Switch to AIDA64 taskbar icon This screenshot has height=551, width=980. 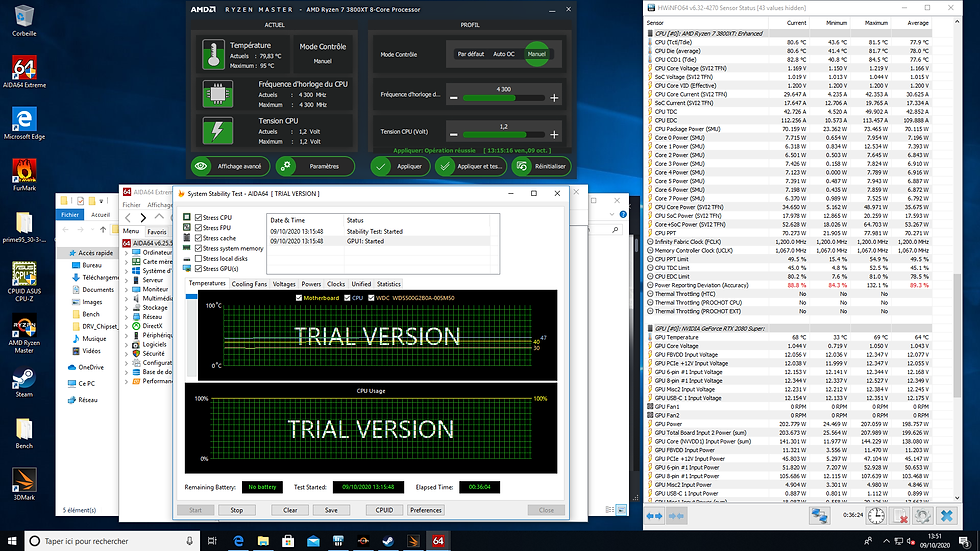click(438, 541)
